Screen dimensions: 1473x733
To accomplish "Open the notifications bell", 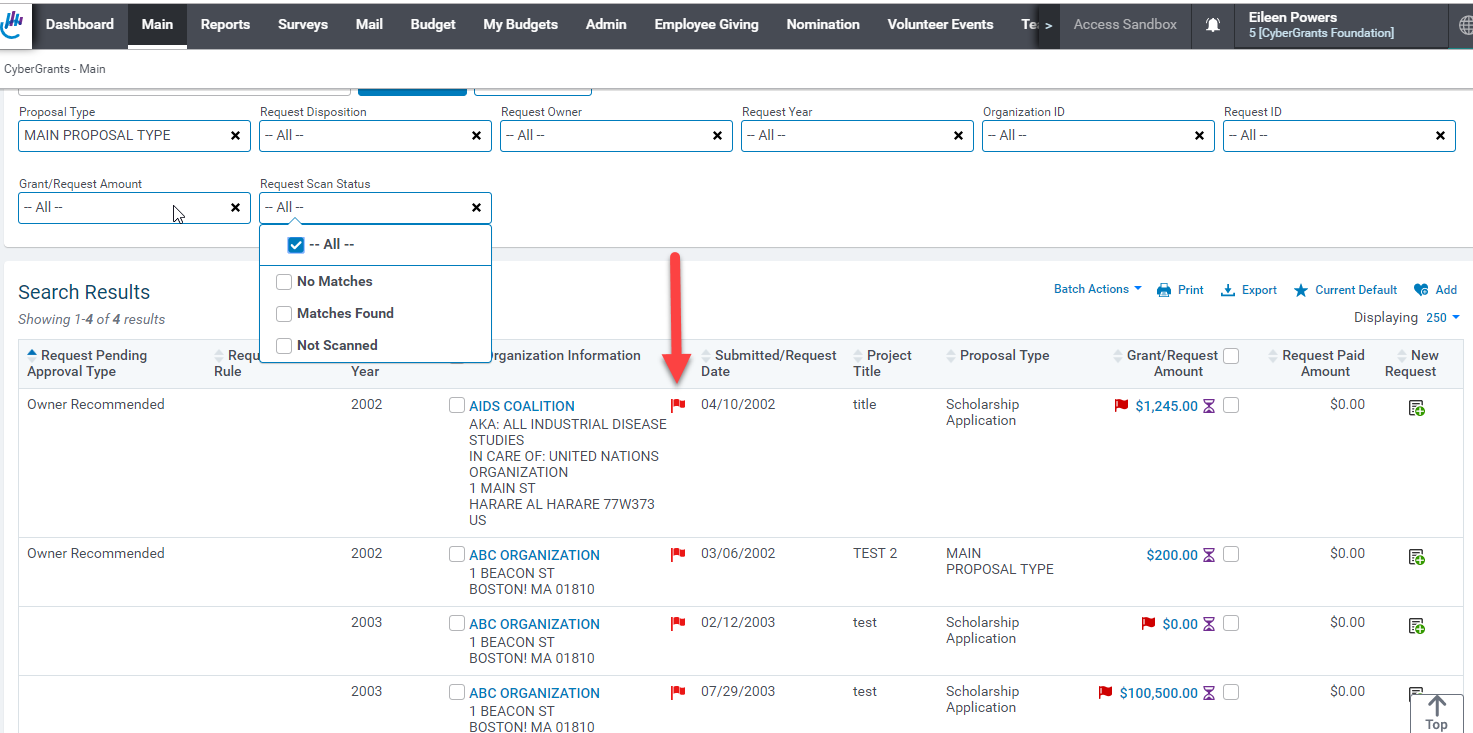I will [x=1213, y=25].
